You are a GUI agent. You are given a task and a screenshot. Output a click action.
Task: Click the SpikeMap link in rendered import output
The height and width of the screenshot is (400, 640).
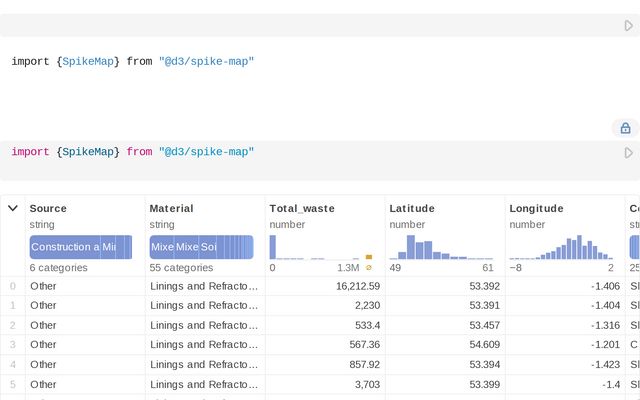[88, 61]
